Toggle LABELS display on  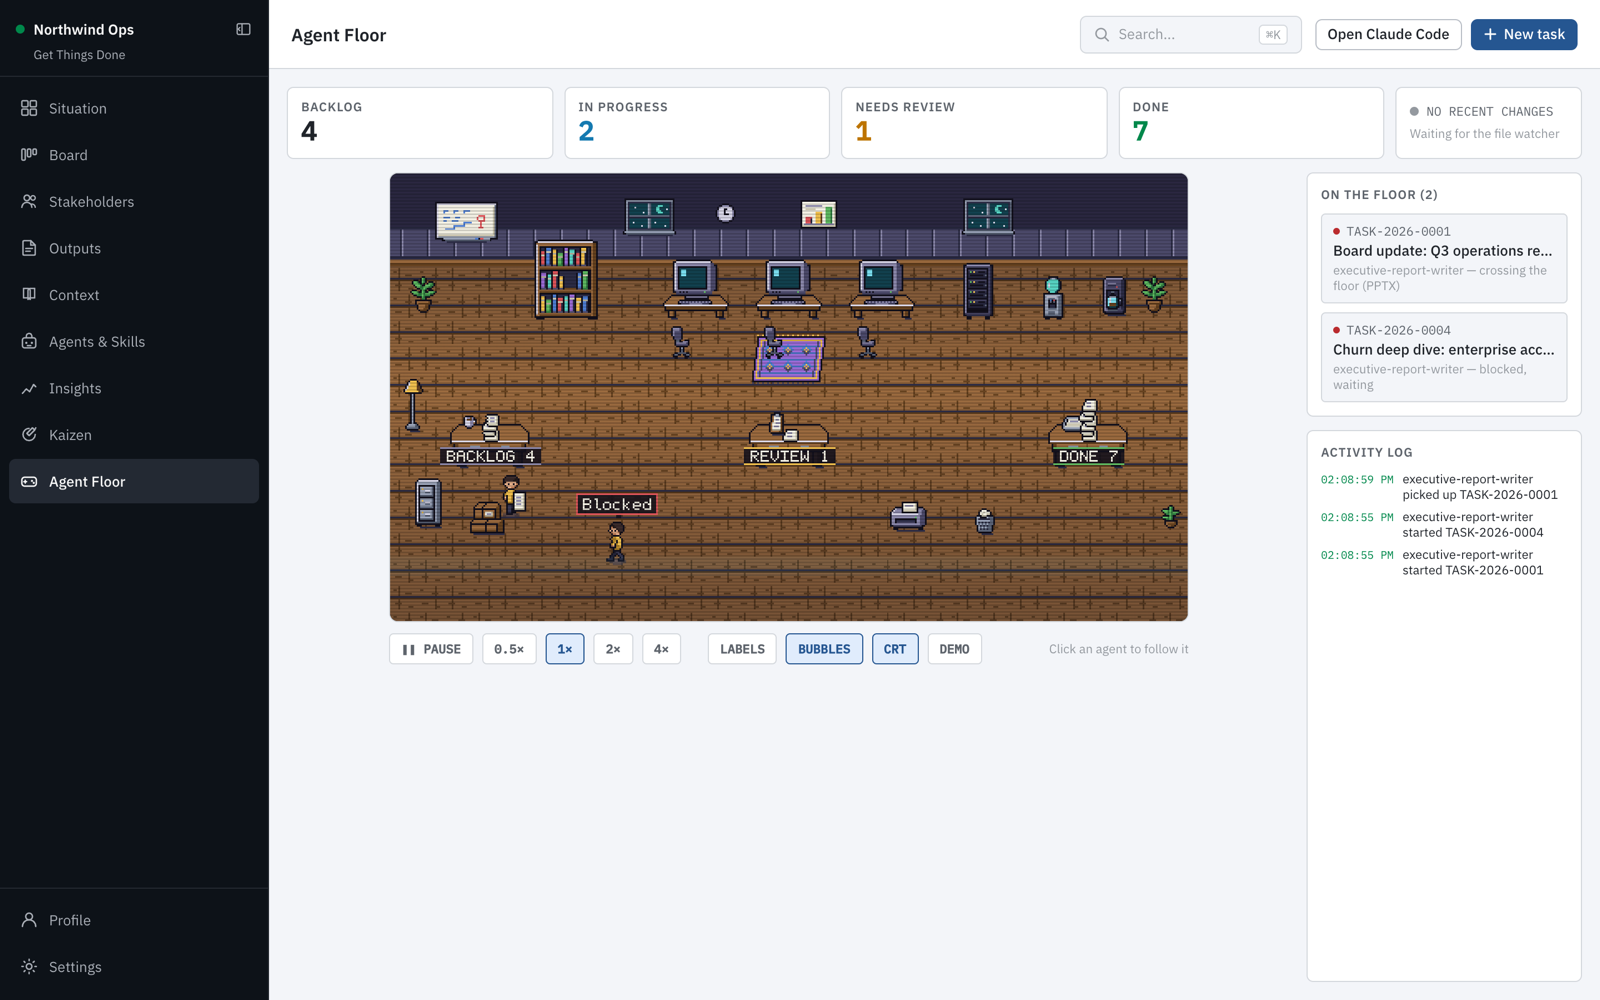point(742,649)
